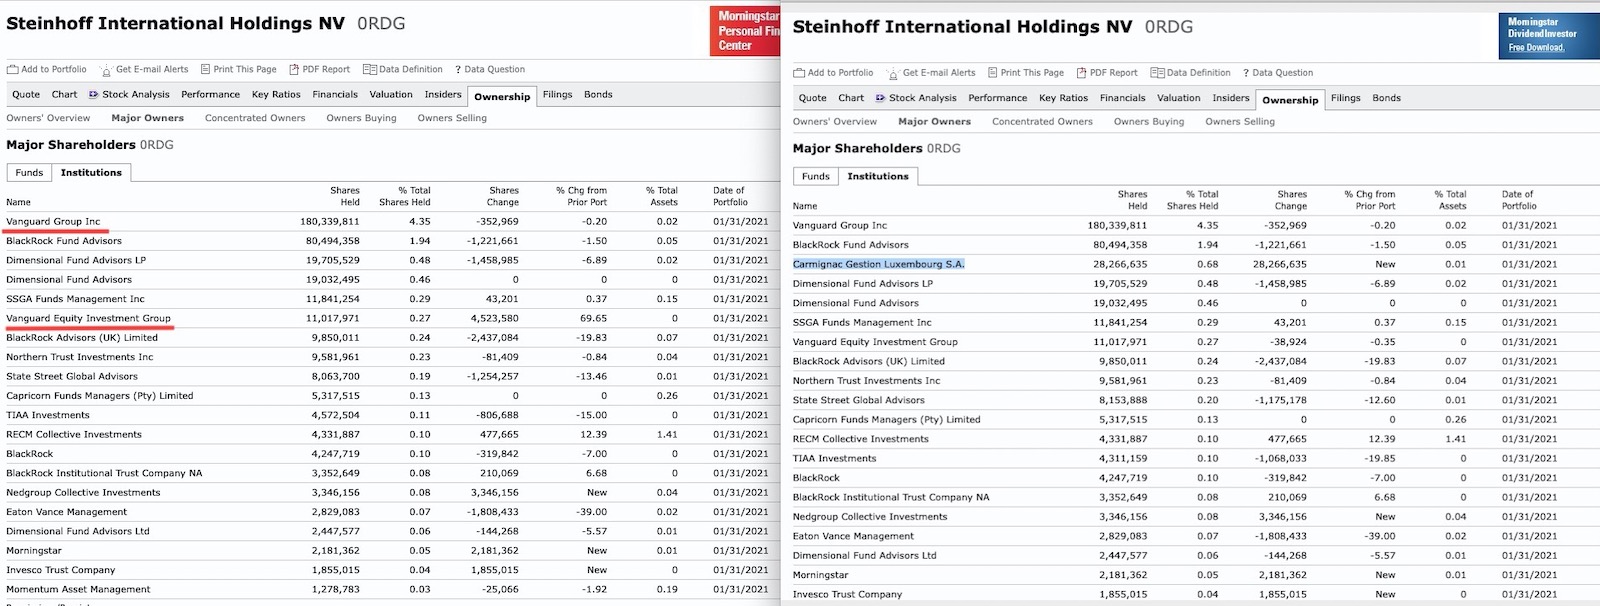Screen dimensions: 1600x606
Task: Select Concentrated Owners submenu in left page
Action: [x=255, y=118]
